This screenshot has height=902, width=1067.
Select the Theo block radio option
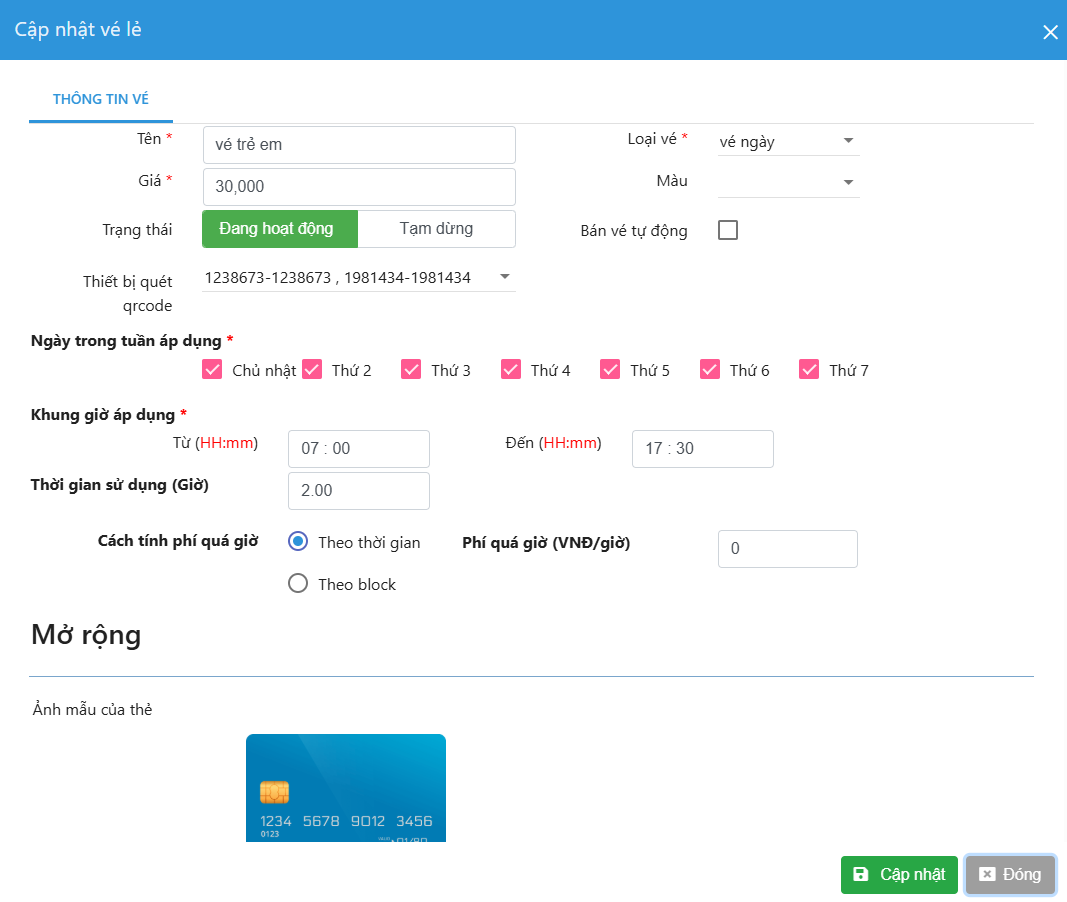click(x=297, y=584)
